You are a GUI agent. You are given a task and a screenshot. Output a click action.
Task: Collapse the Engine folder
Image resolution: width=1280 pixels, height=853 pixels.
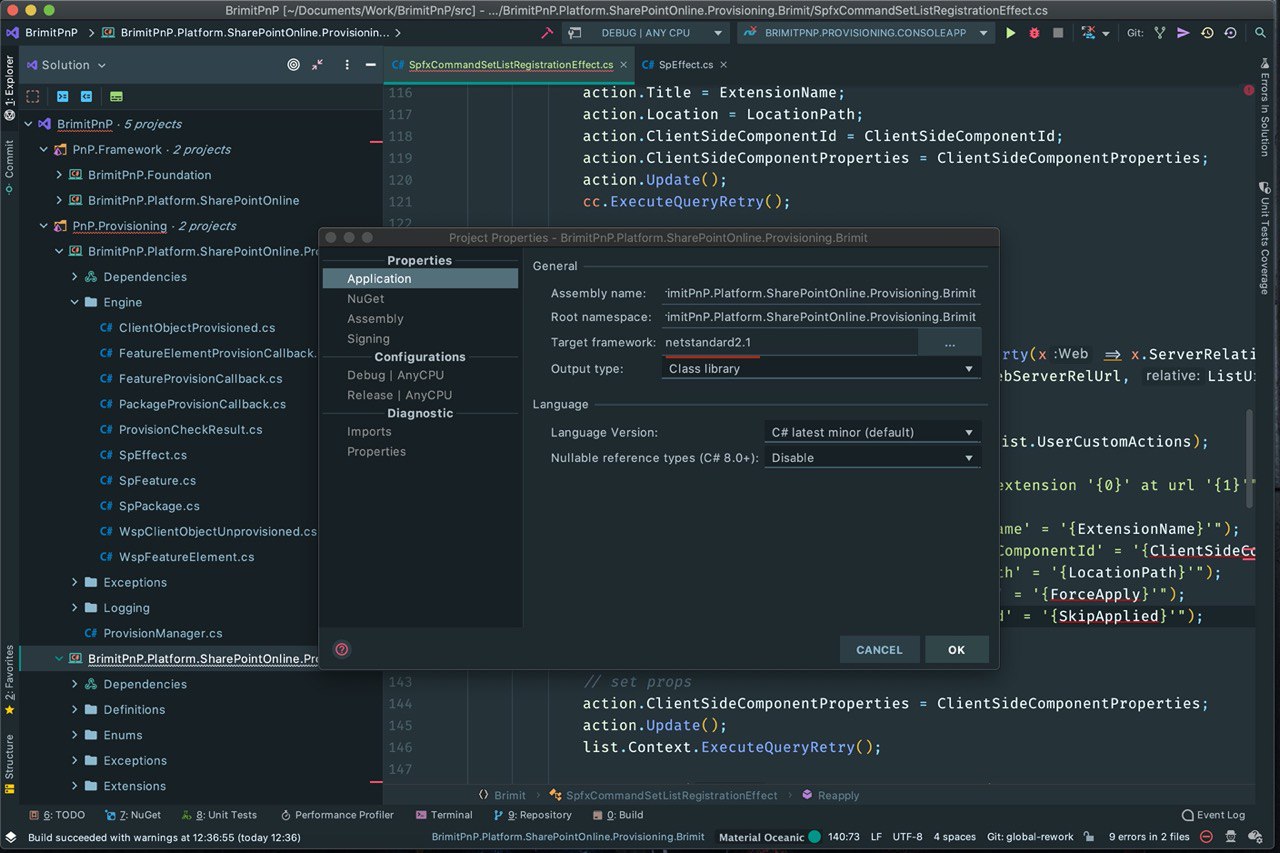74,302
